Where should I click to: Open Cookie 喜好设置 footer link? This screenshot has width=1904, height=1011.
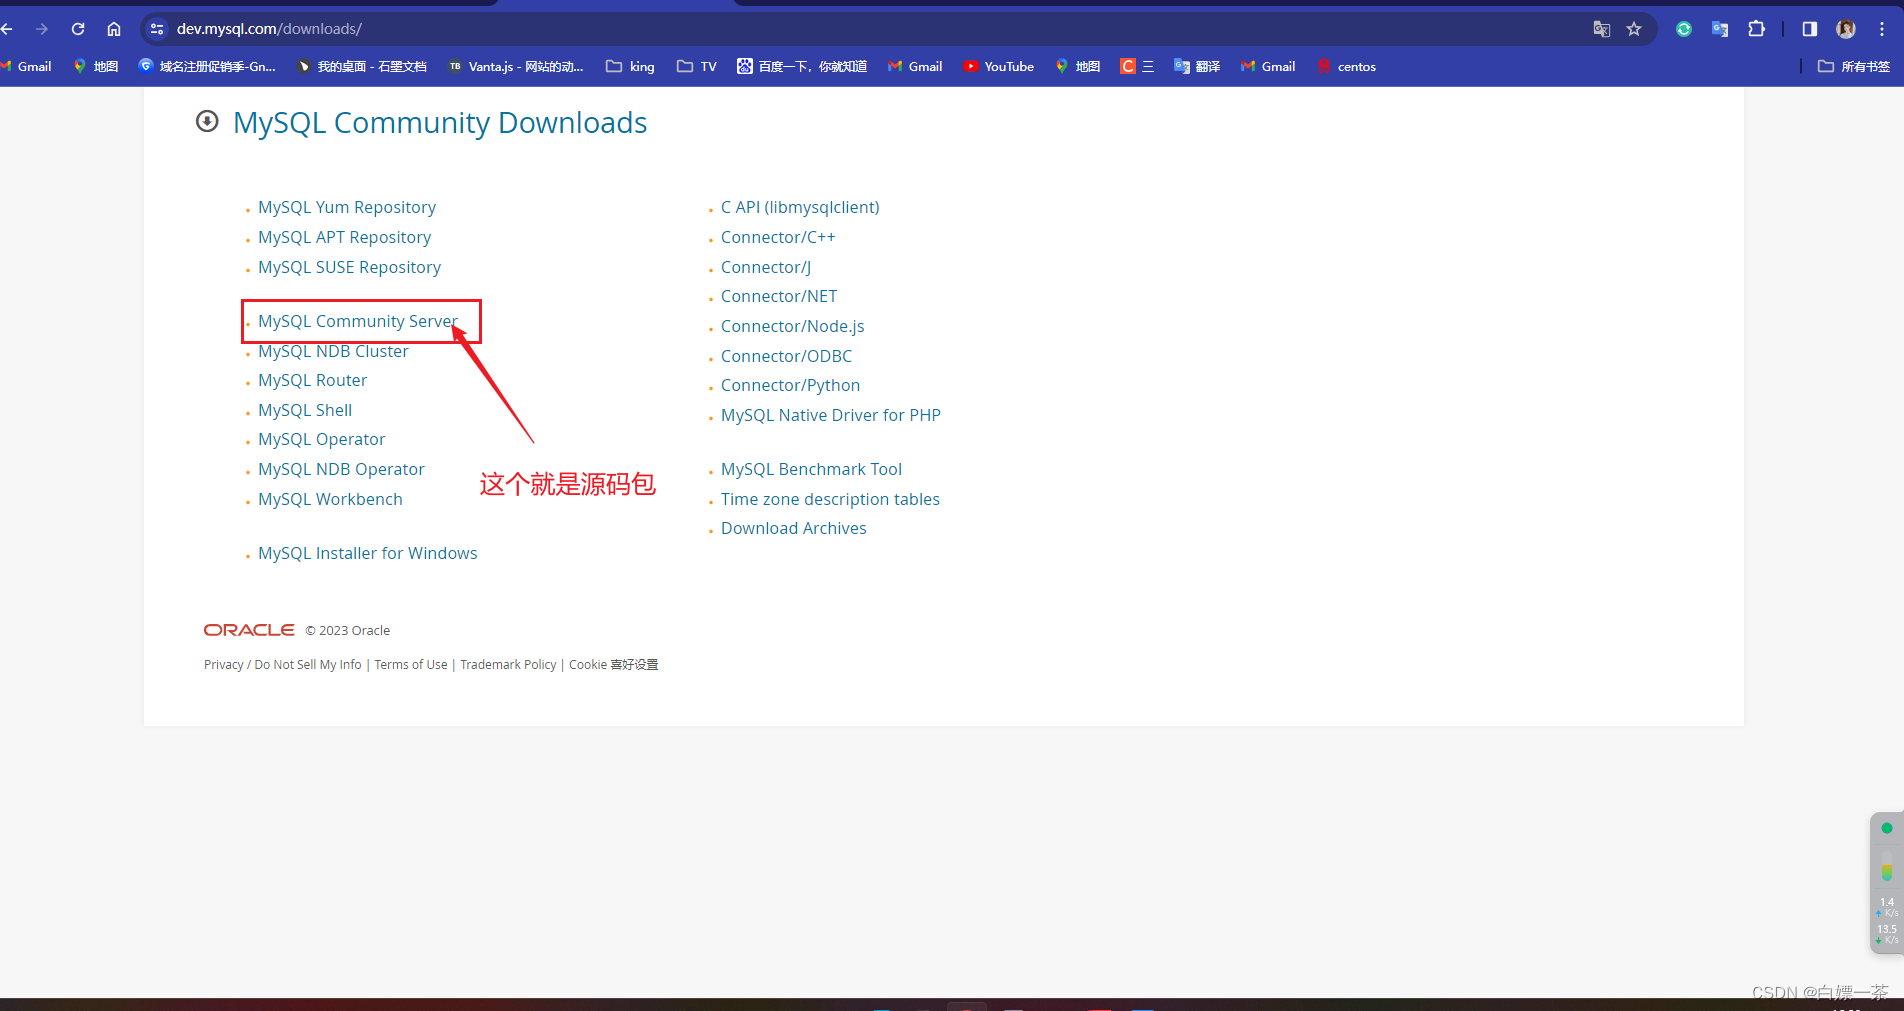pyautogui.click(x=614, y=664)
